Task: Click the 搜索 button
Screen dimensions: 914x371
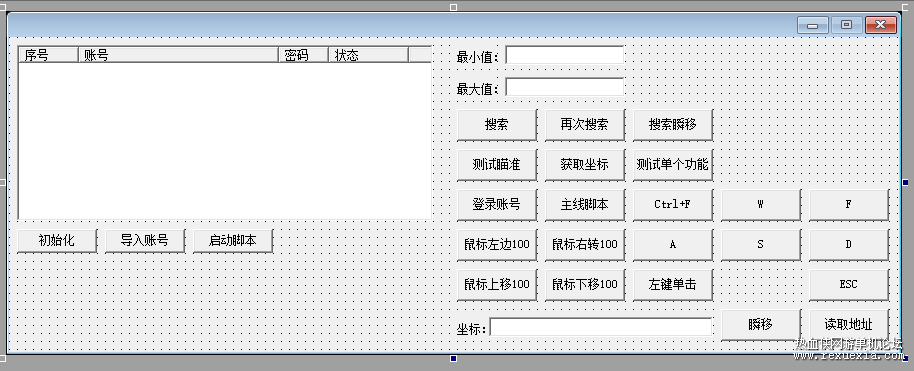Action: click(497, 125)
